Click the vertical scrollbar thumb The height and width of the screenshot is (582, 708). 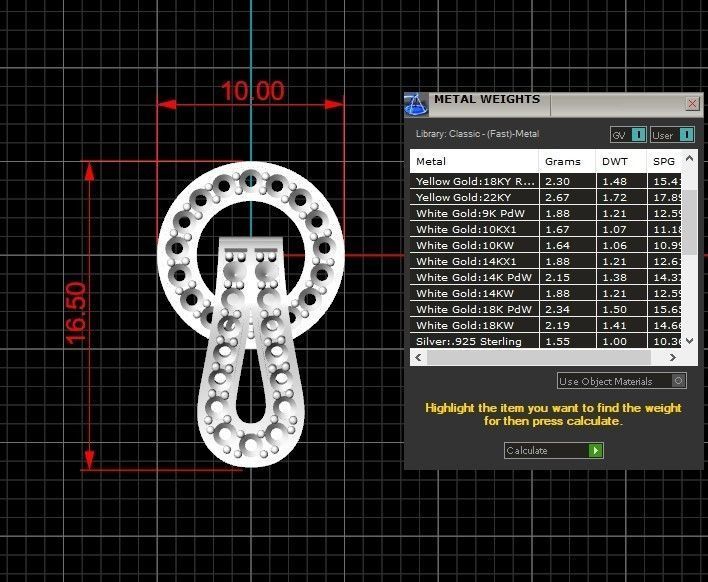[689, 222]
